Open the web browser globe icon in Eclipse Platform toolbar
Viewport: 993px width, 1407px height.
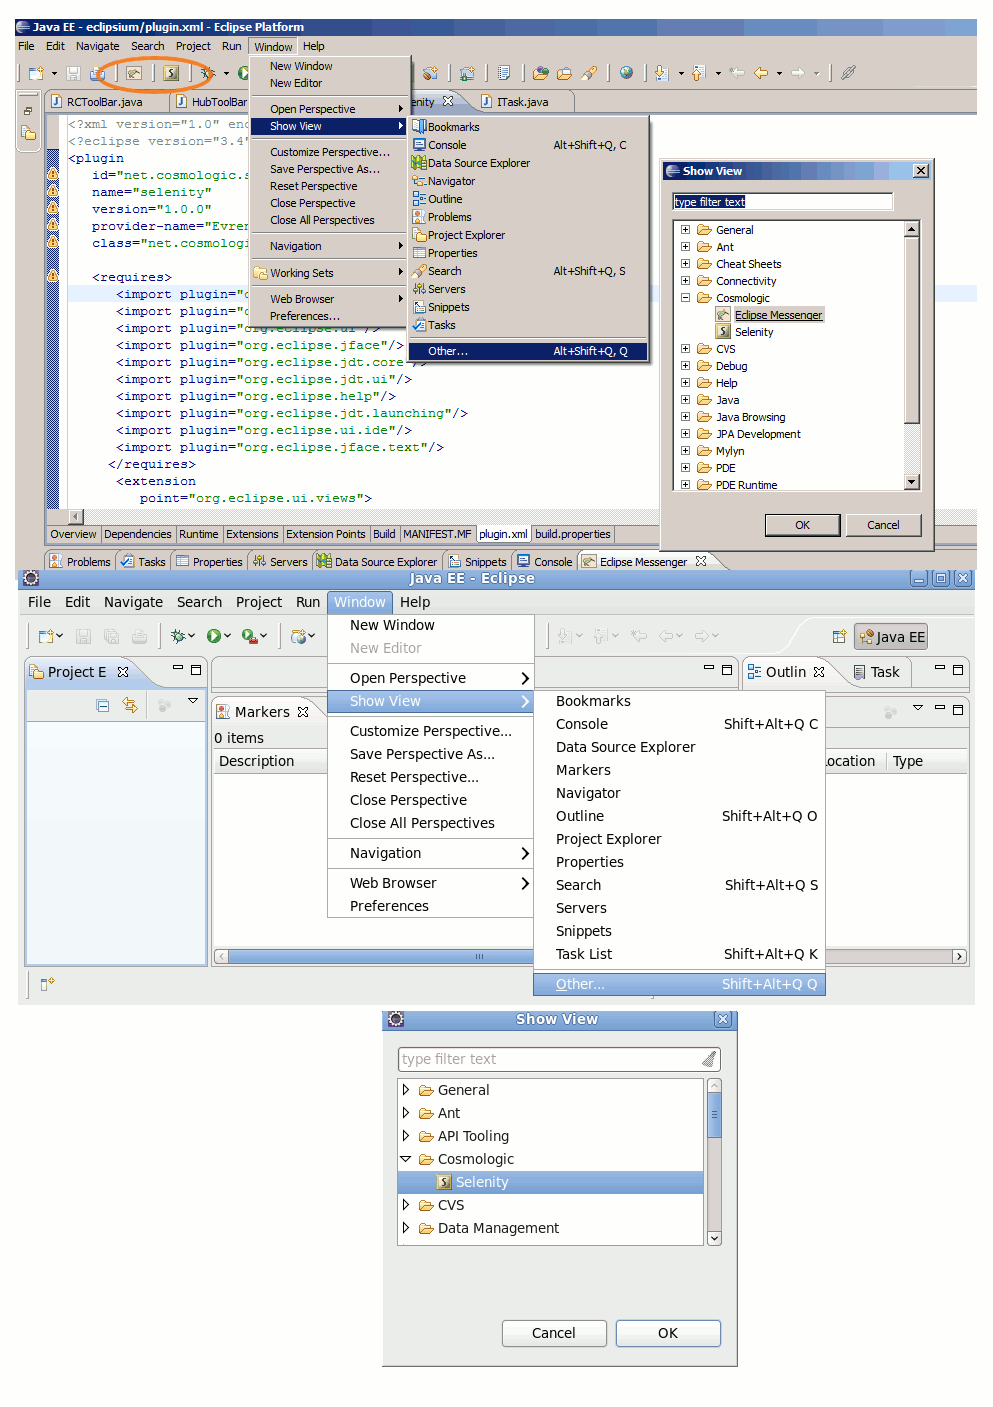click(626, 73)
